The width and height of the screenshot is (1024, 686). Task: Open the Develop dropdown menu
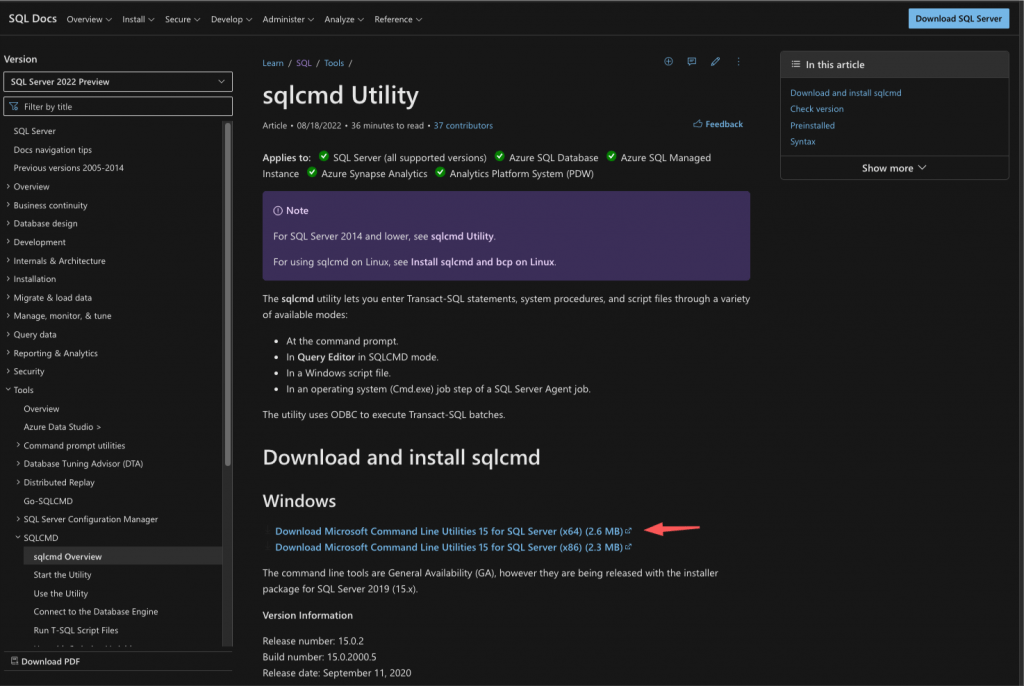tap(231, 20)
